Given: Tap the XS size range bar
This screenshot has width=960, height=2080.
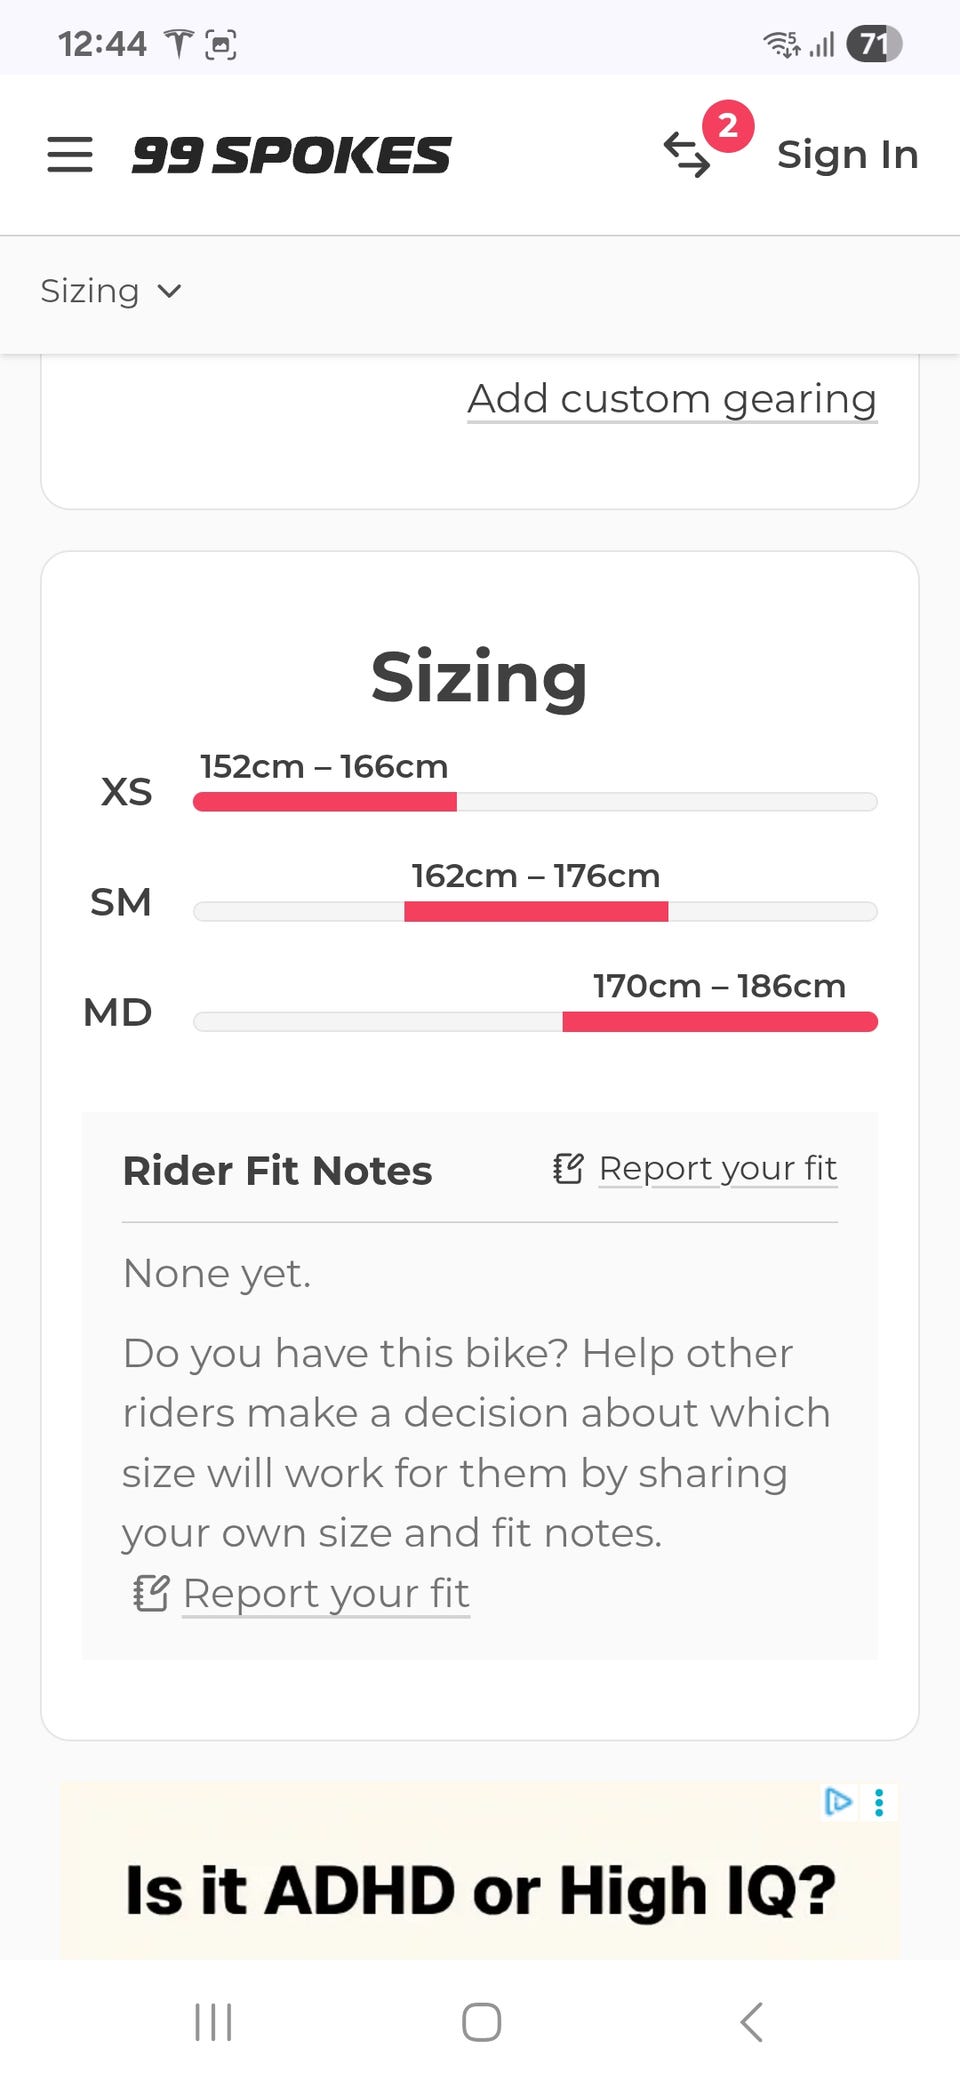Looking at the screenshot, I should tap(325, 801).
